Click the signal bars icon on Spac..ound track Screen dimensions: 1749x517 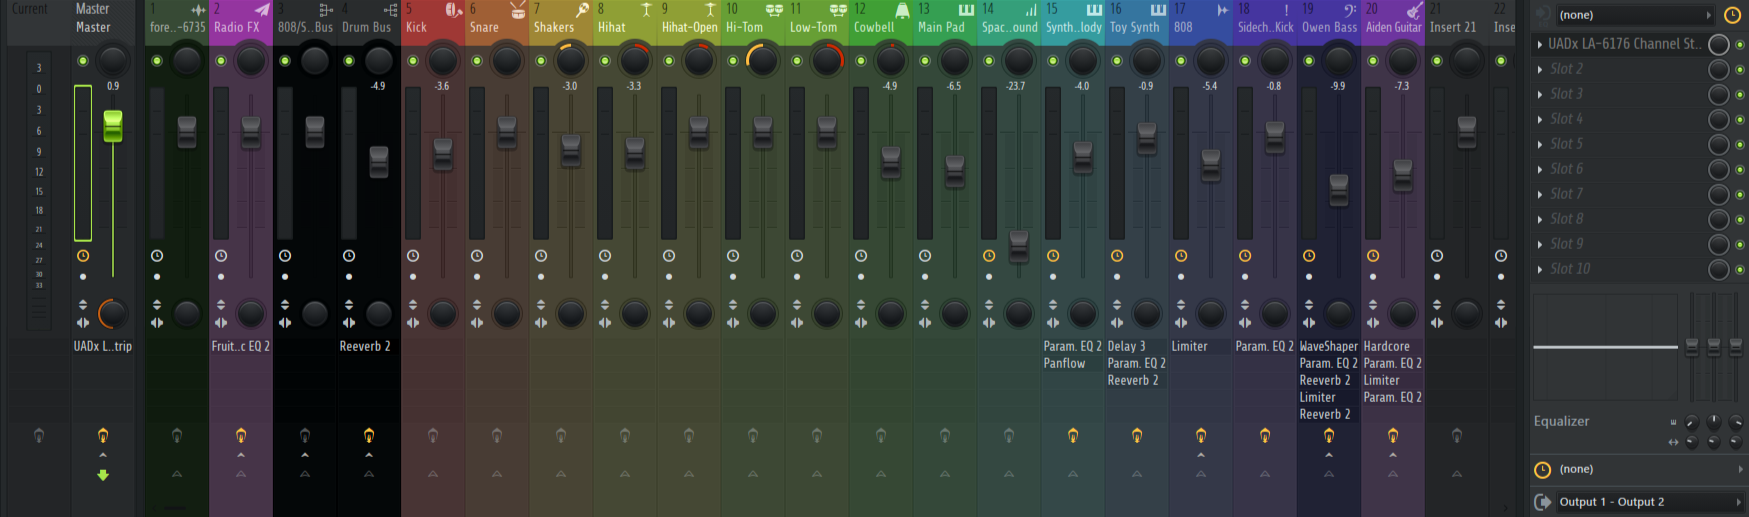1030,10
